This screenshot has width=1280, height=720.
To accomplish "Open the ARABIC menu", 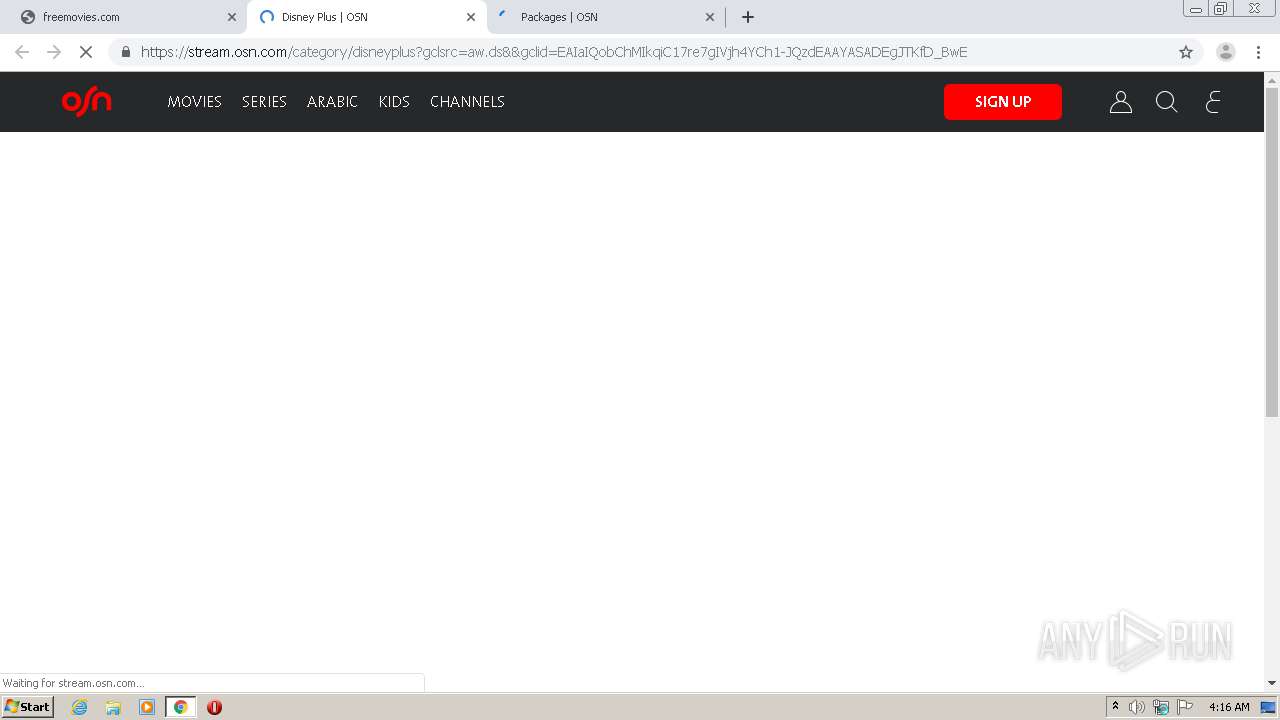I will coord(332,101).
